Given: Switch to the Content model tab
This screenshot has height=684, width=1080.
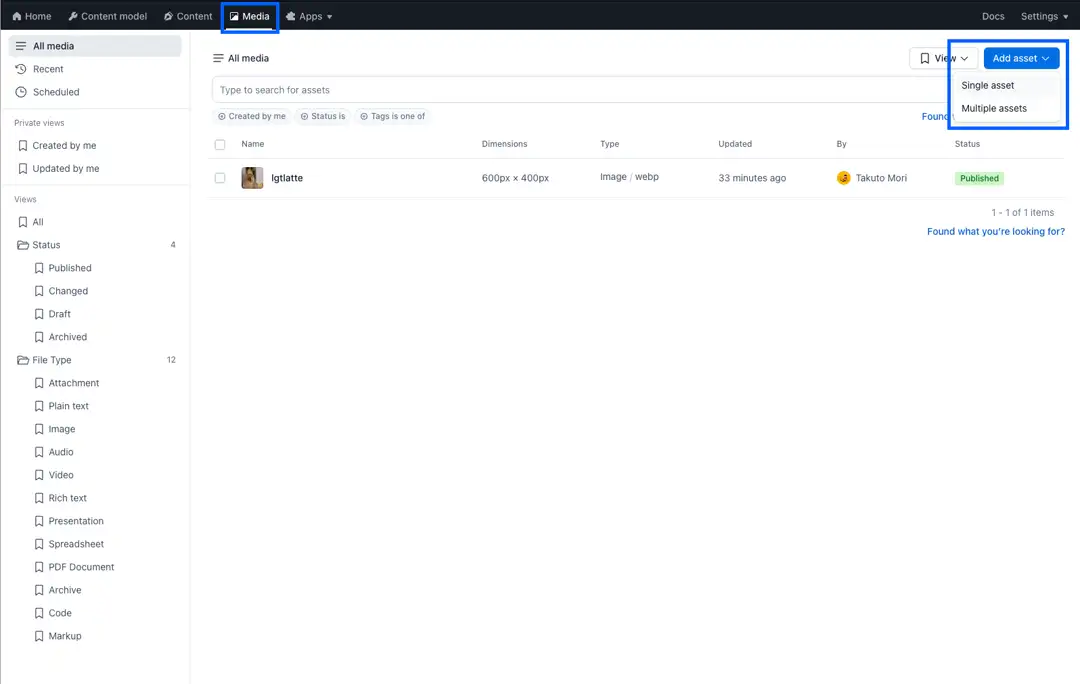Looking at the screenshot, I should point(107,16).
